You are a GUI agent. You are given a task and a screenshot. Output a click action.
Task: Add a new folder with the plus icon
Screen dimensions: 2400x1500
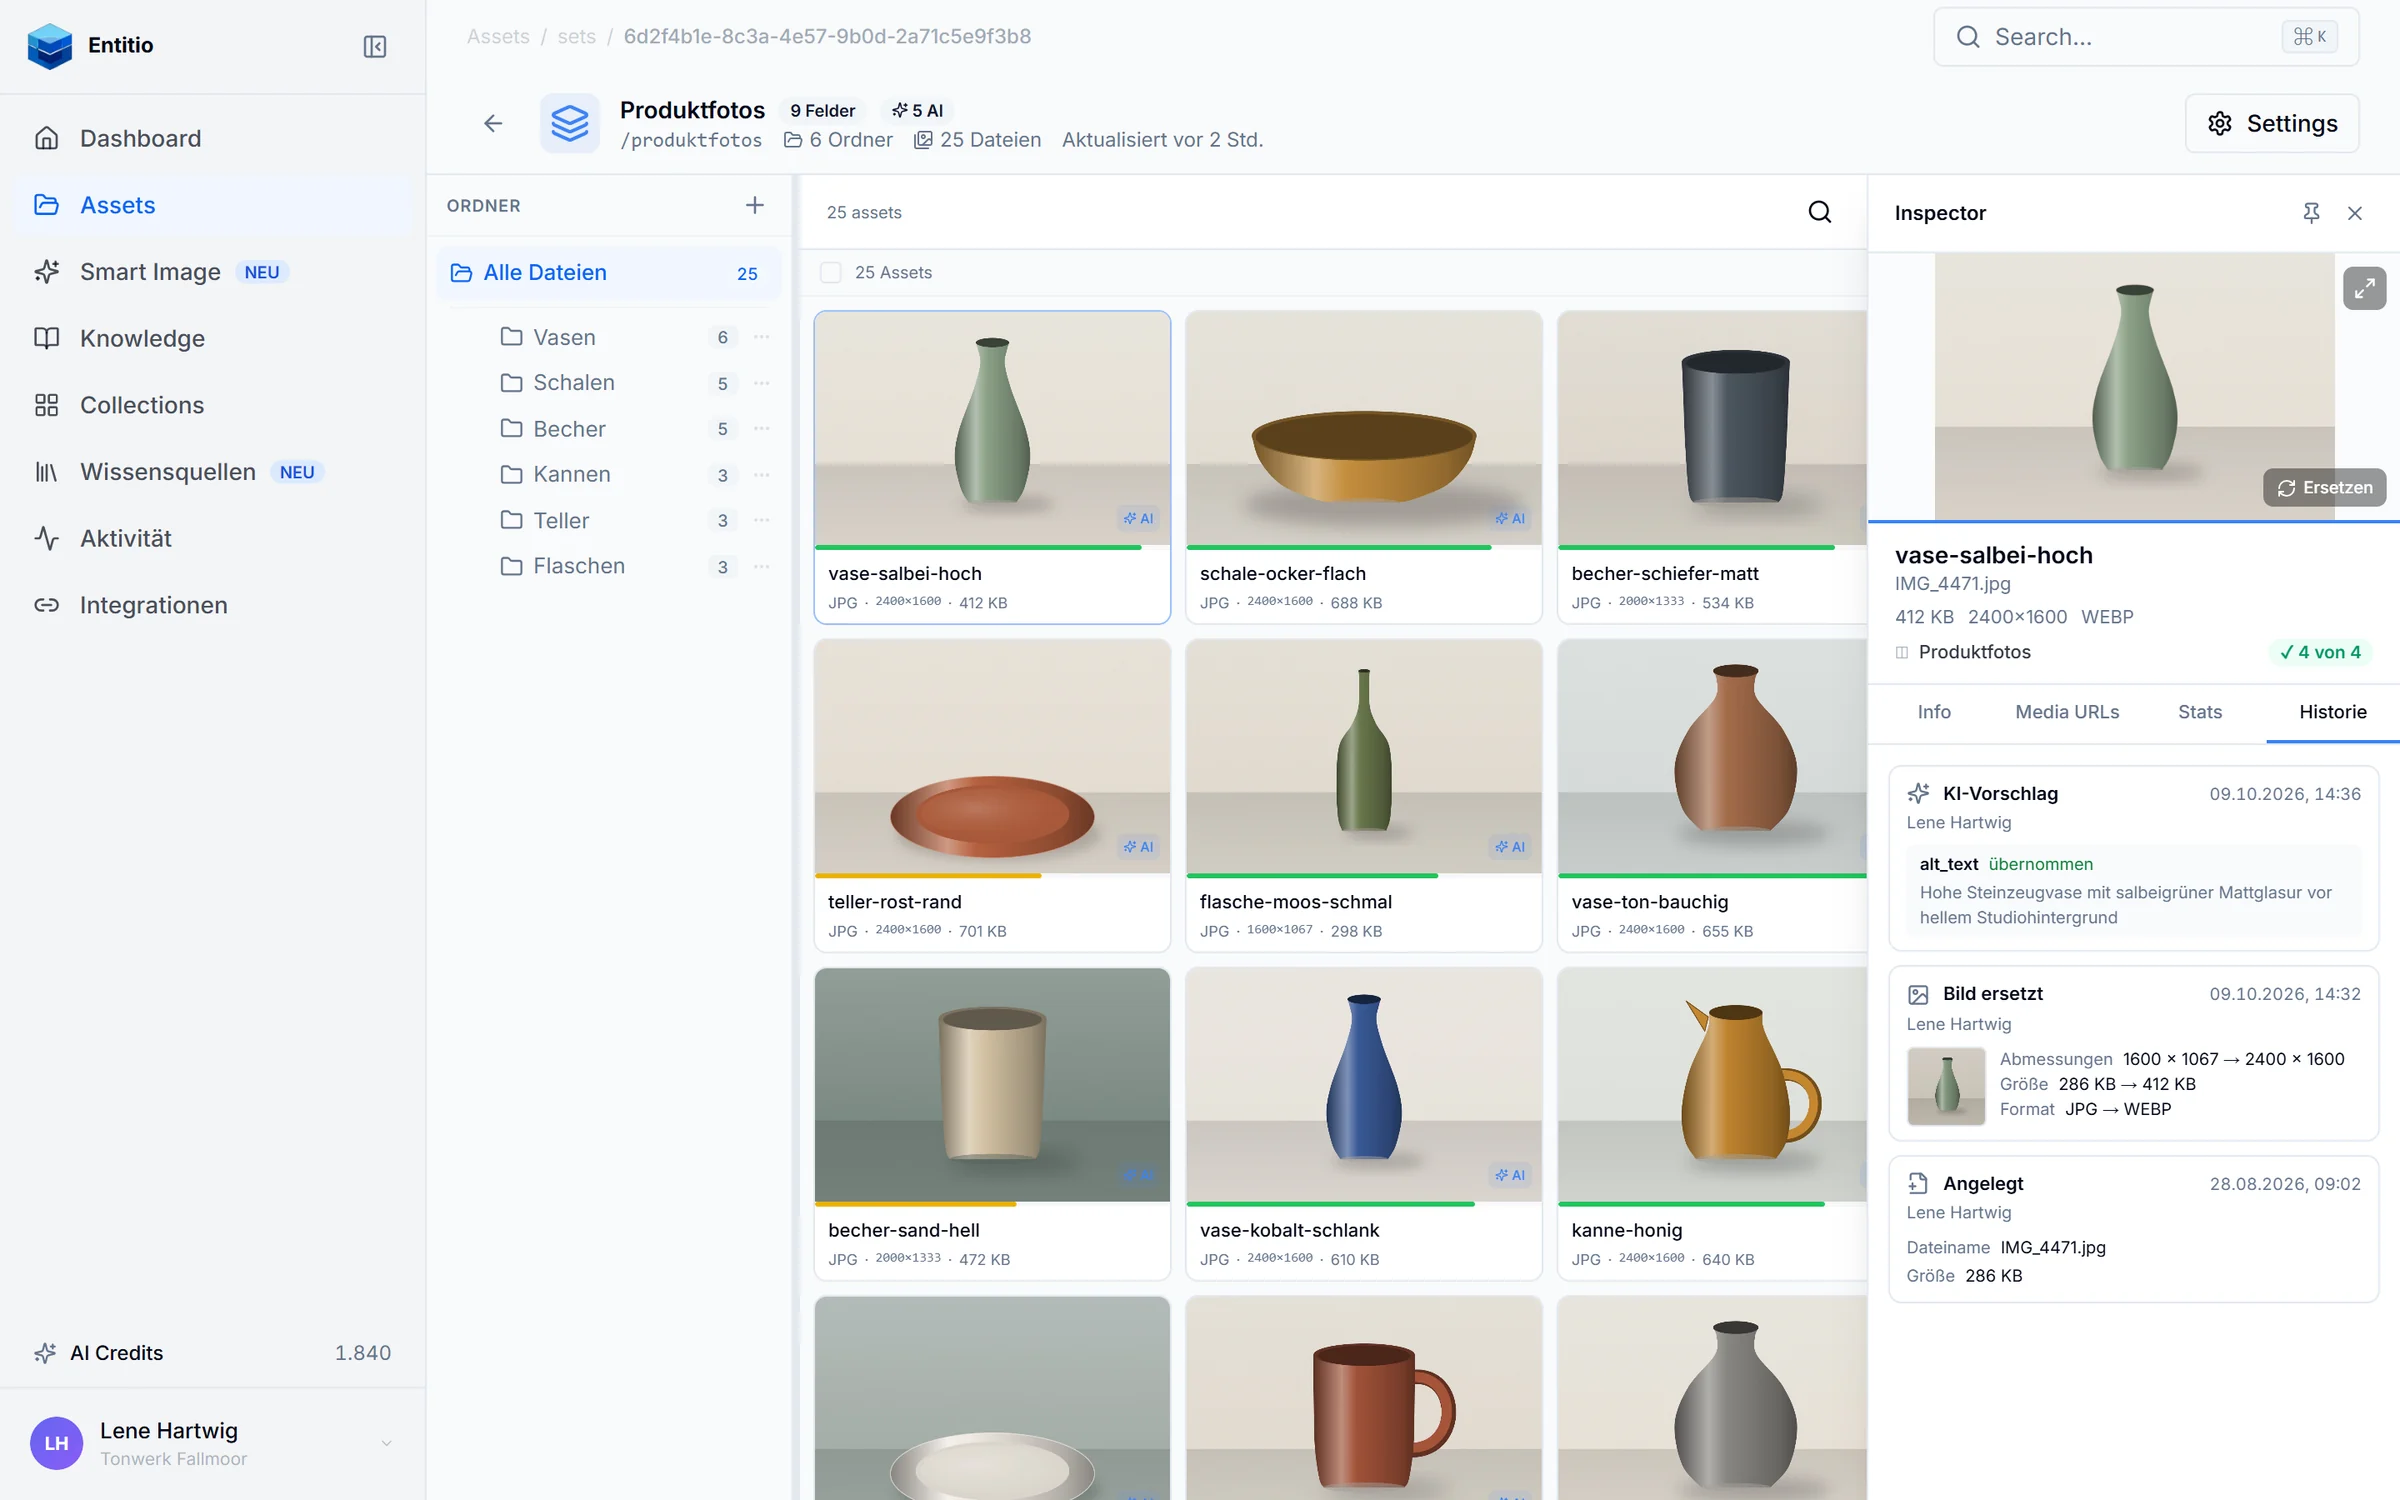755,205
